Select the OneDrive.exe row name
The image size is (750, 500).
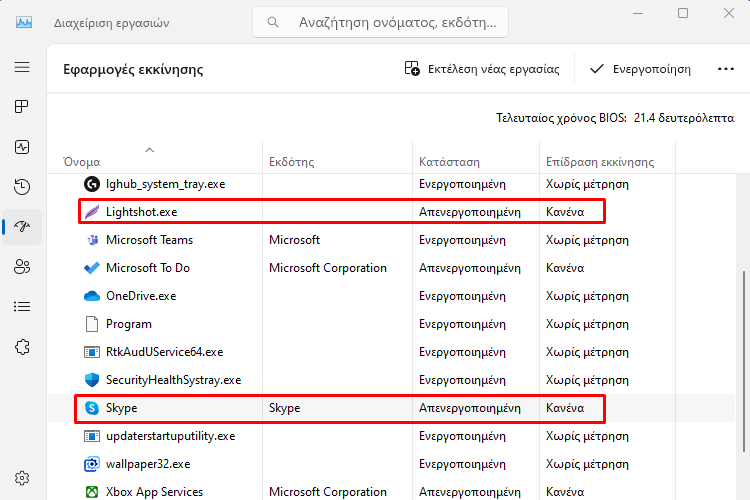click(x=141, y=296)
